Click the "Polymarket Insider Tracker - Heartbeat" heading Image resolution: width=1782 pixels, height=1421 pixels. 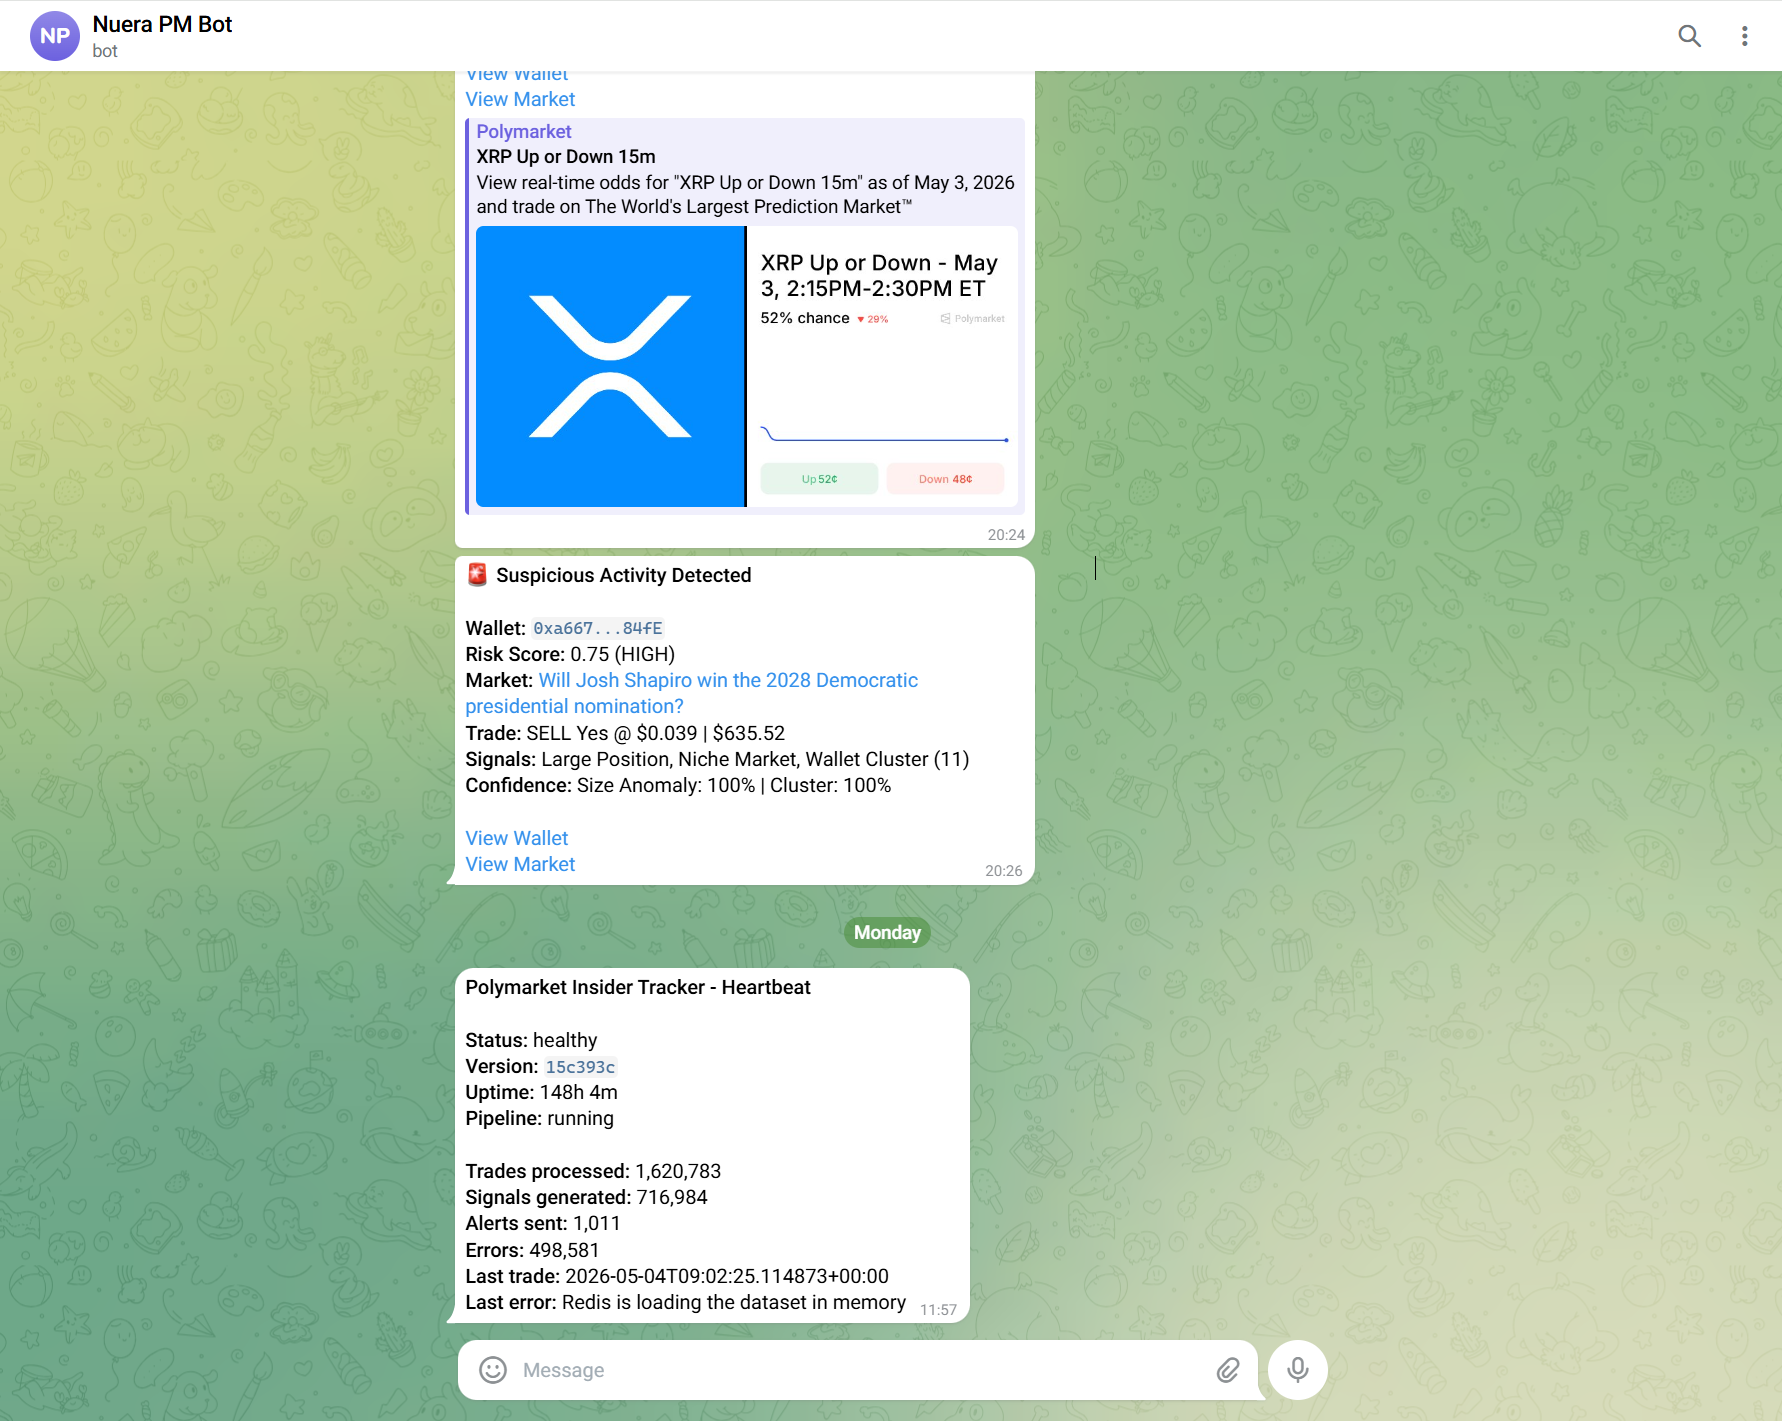(638, 987)
